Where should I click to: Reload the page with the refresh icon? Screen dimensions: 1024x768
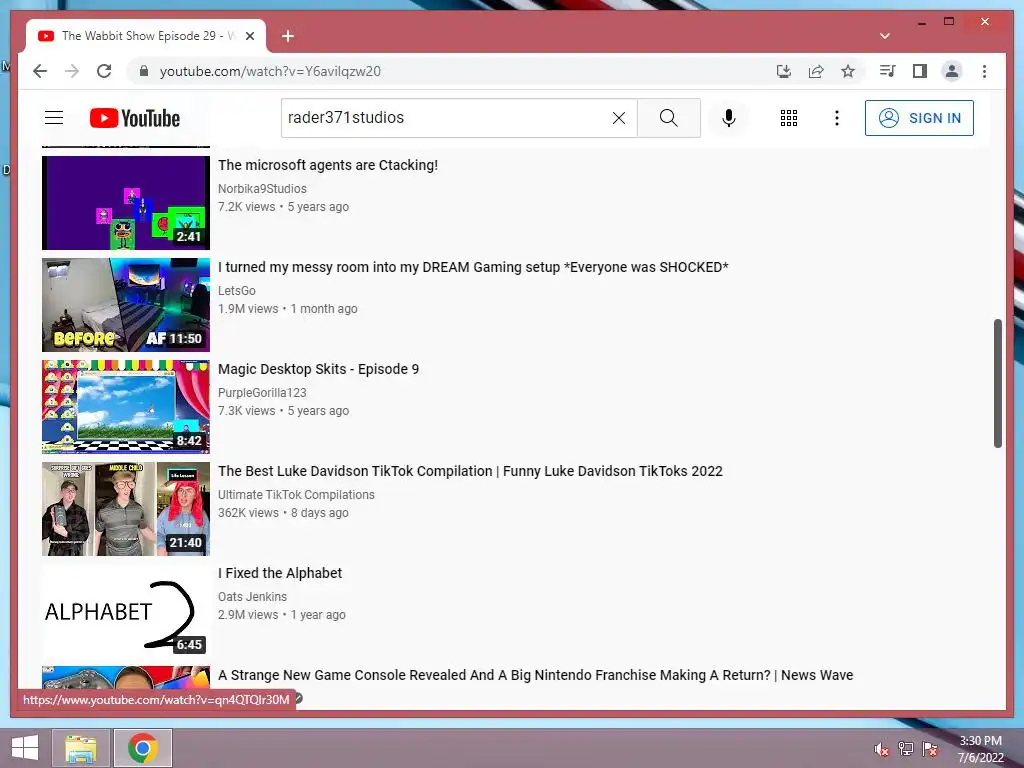[x=104, y=71]
